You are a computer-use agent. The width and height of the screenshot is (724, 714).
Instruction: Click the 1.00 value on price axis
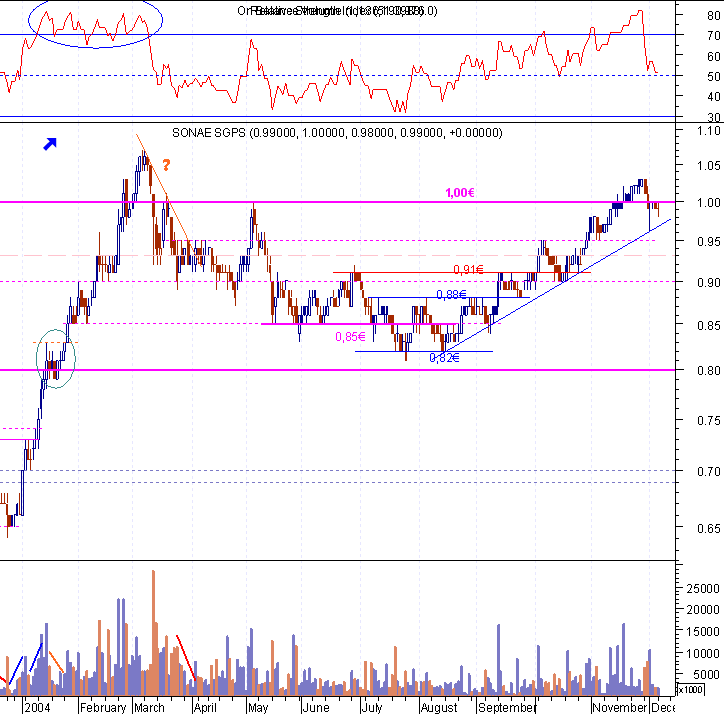pyautogui.click(x=709, y=202)
